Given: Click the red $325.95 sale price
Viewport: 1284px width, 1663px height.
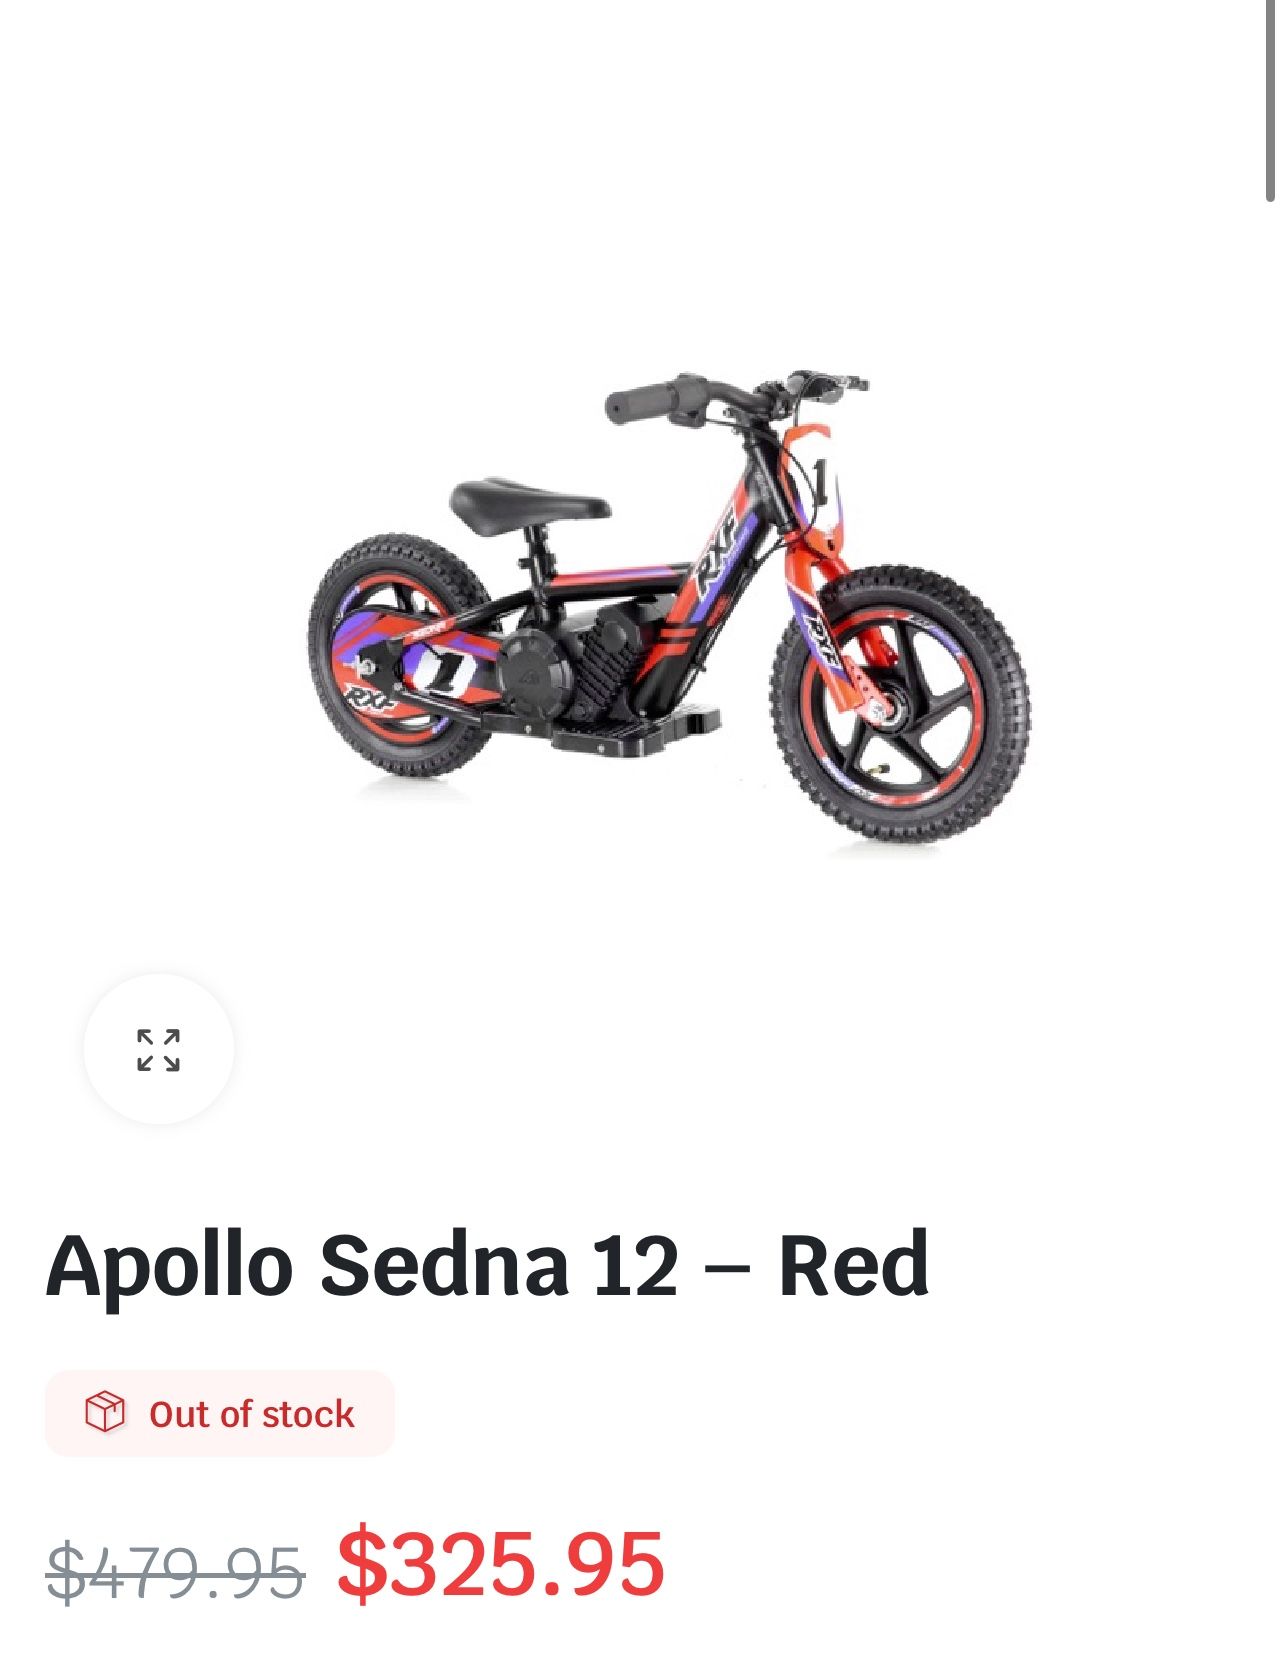Looking at the screenshot, I should (501, 1563).
